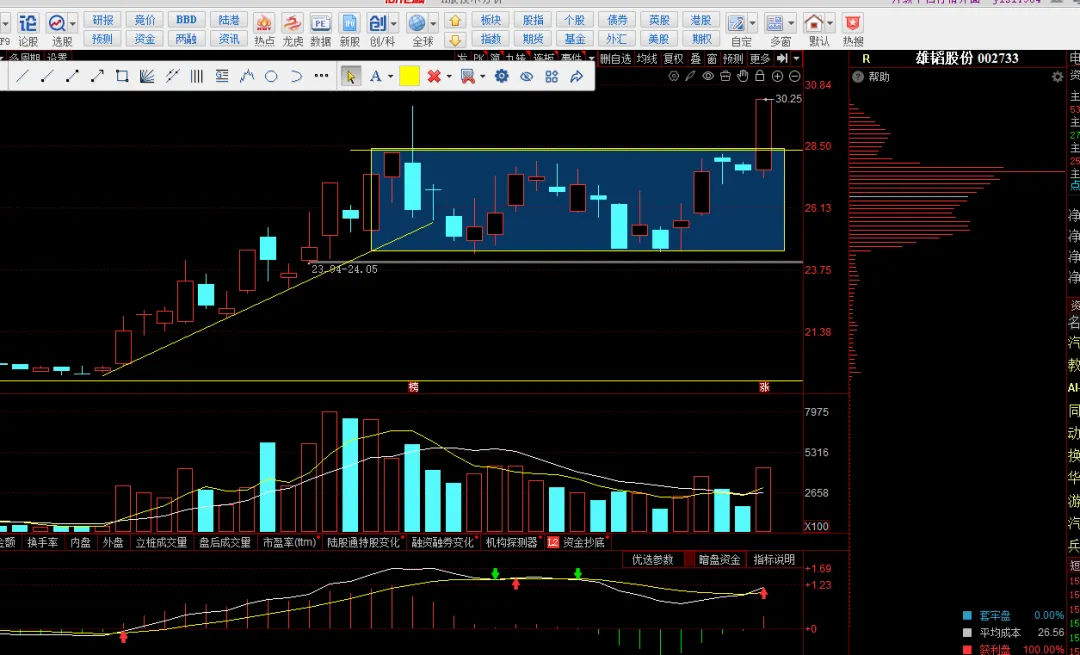Screen dimensions: 1080x655
Task: Toggle 均线 moving averages display
Action: pyautogui.click(x=646, y=59)
